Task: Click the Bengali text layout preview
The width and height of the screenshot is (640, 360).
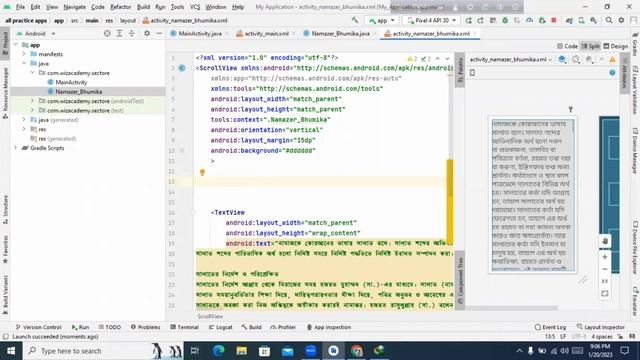Action: [x=533, y=194]
